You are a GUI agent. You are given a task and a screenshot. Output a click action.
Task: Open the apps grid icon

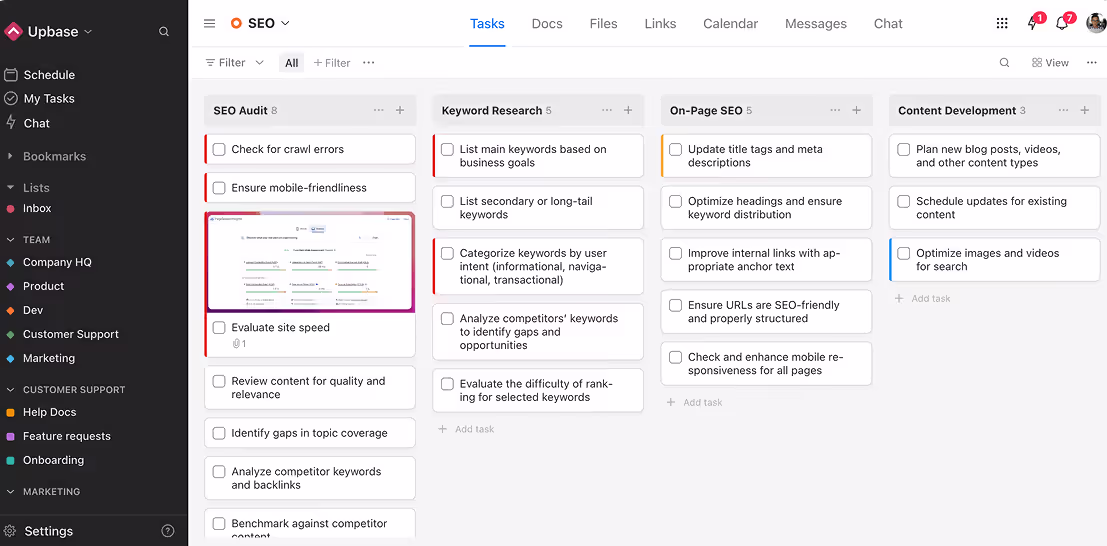tap(1002, 23)
